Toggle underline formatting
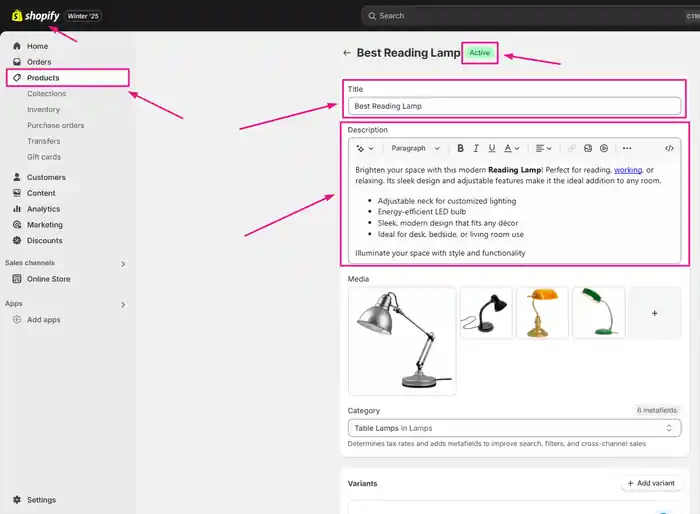Screen dimensions: 700x514 click(492, 148)
